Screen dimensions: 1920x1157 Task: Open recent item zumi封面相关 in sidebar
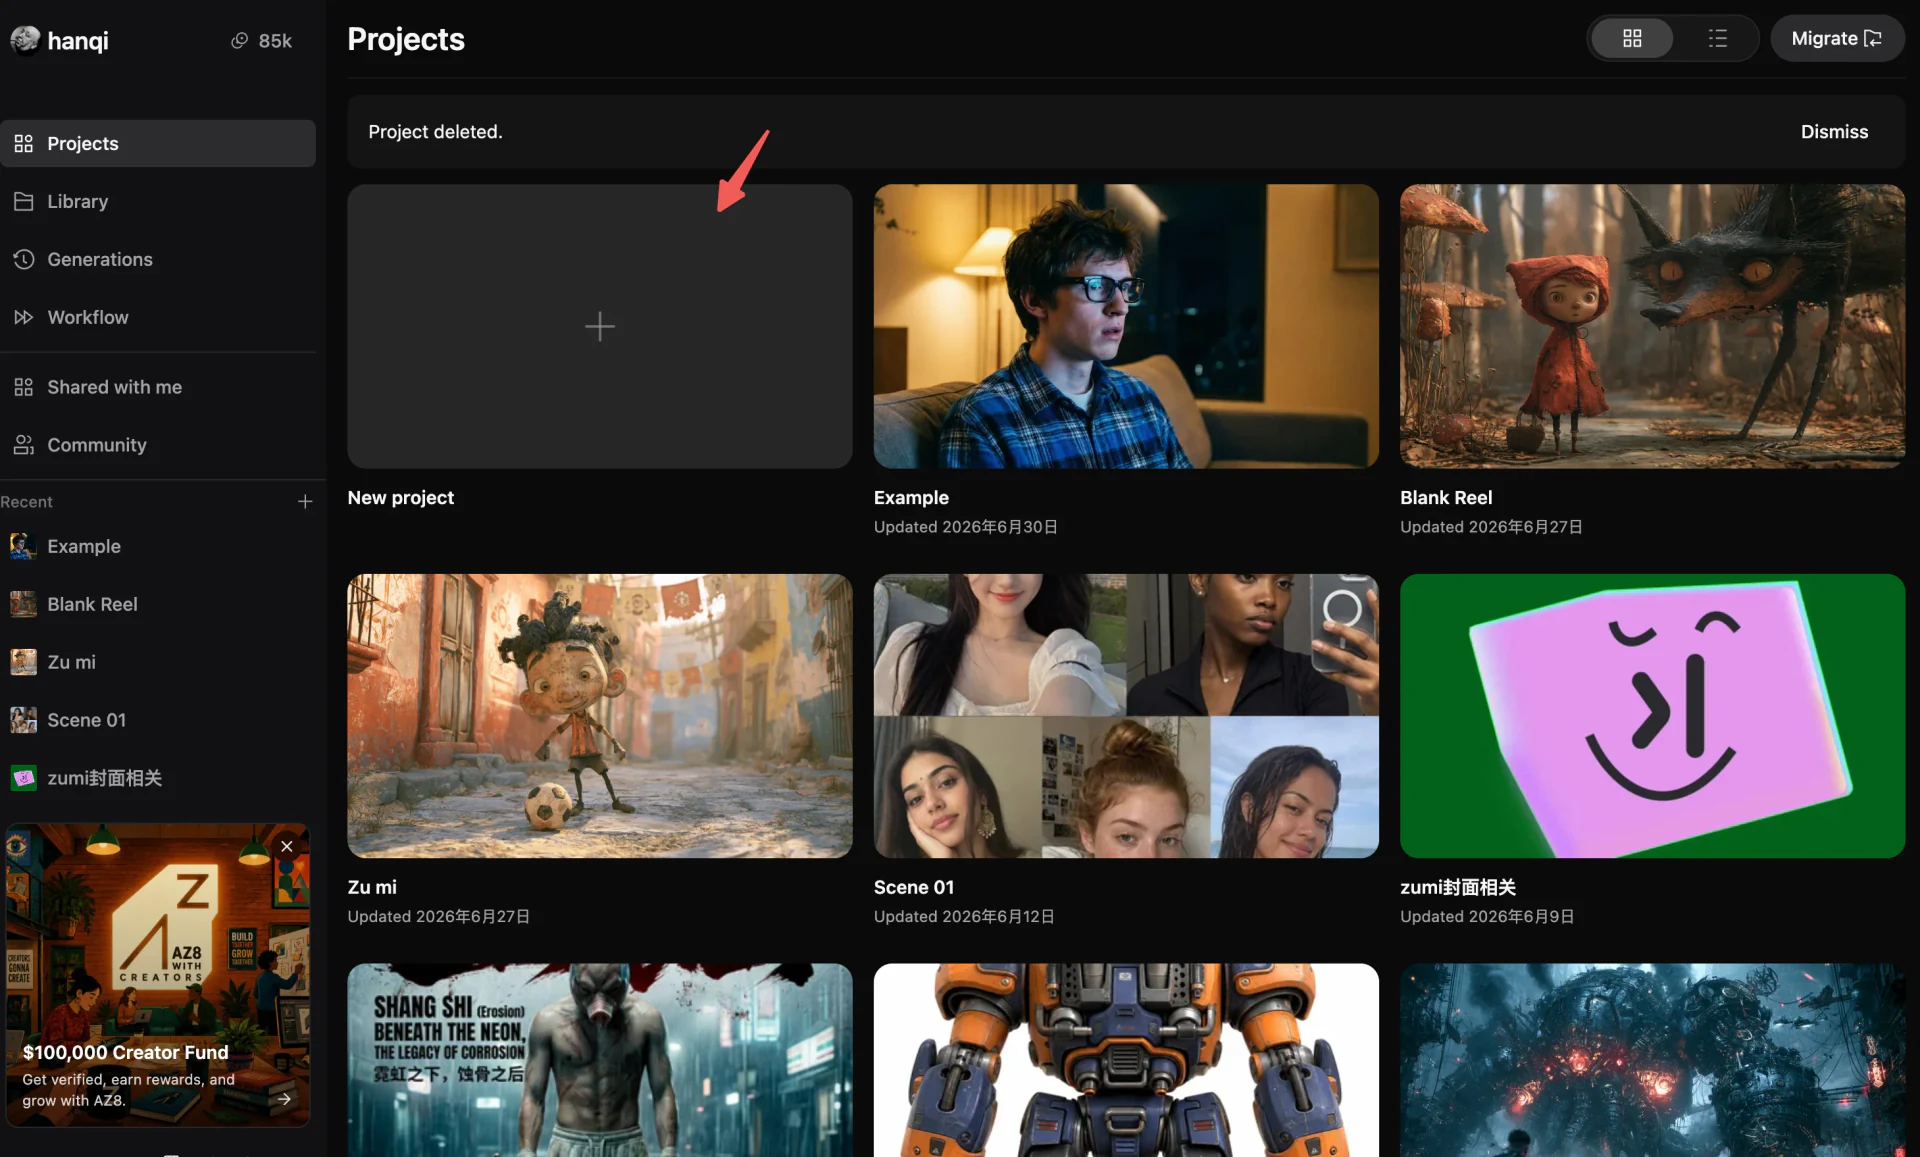tap(158, 778)
